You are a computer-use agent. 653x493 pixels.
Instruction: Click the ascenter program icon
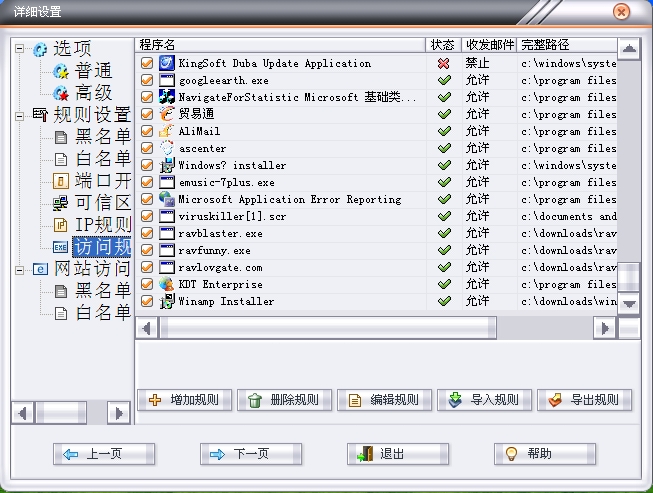pos(167,148)
